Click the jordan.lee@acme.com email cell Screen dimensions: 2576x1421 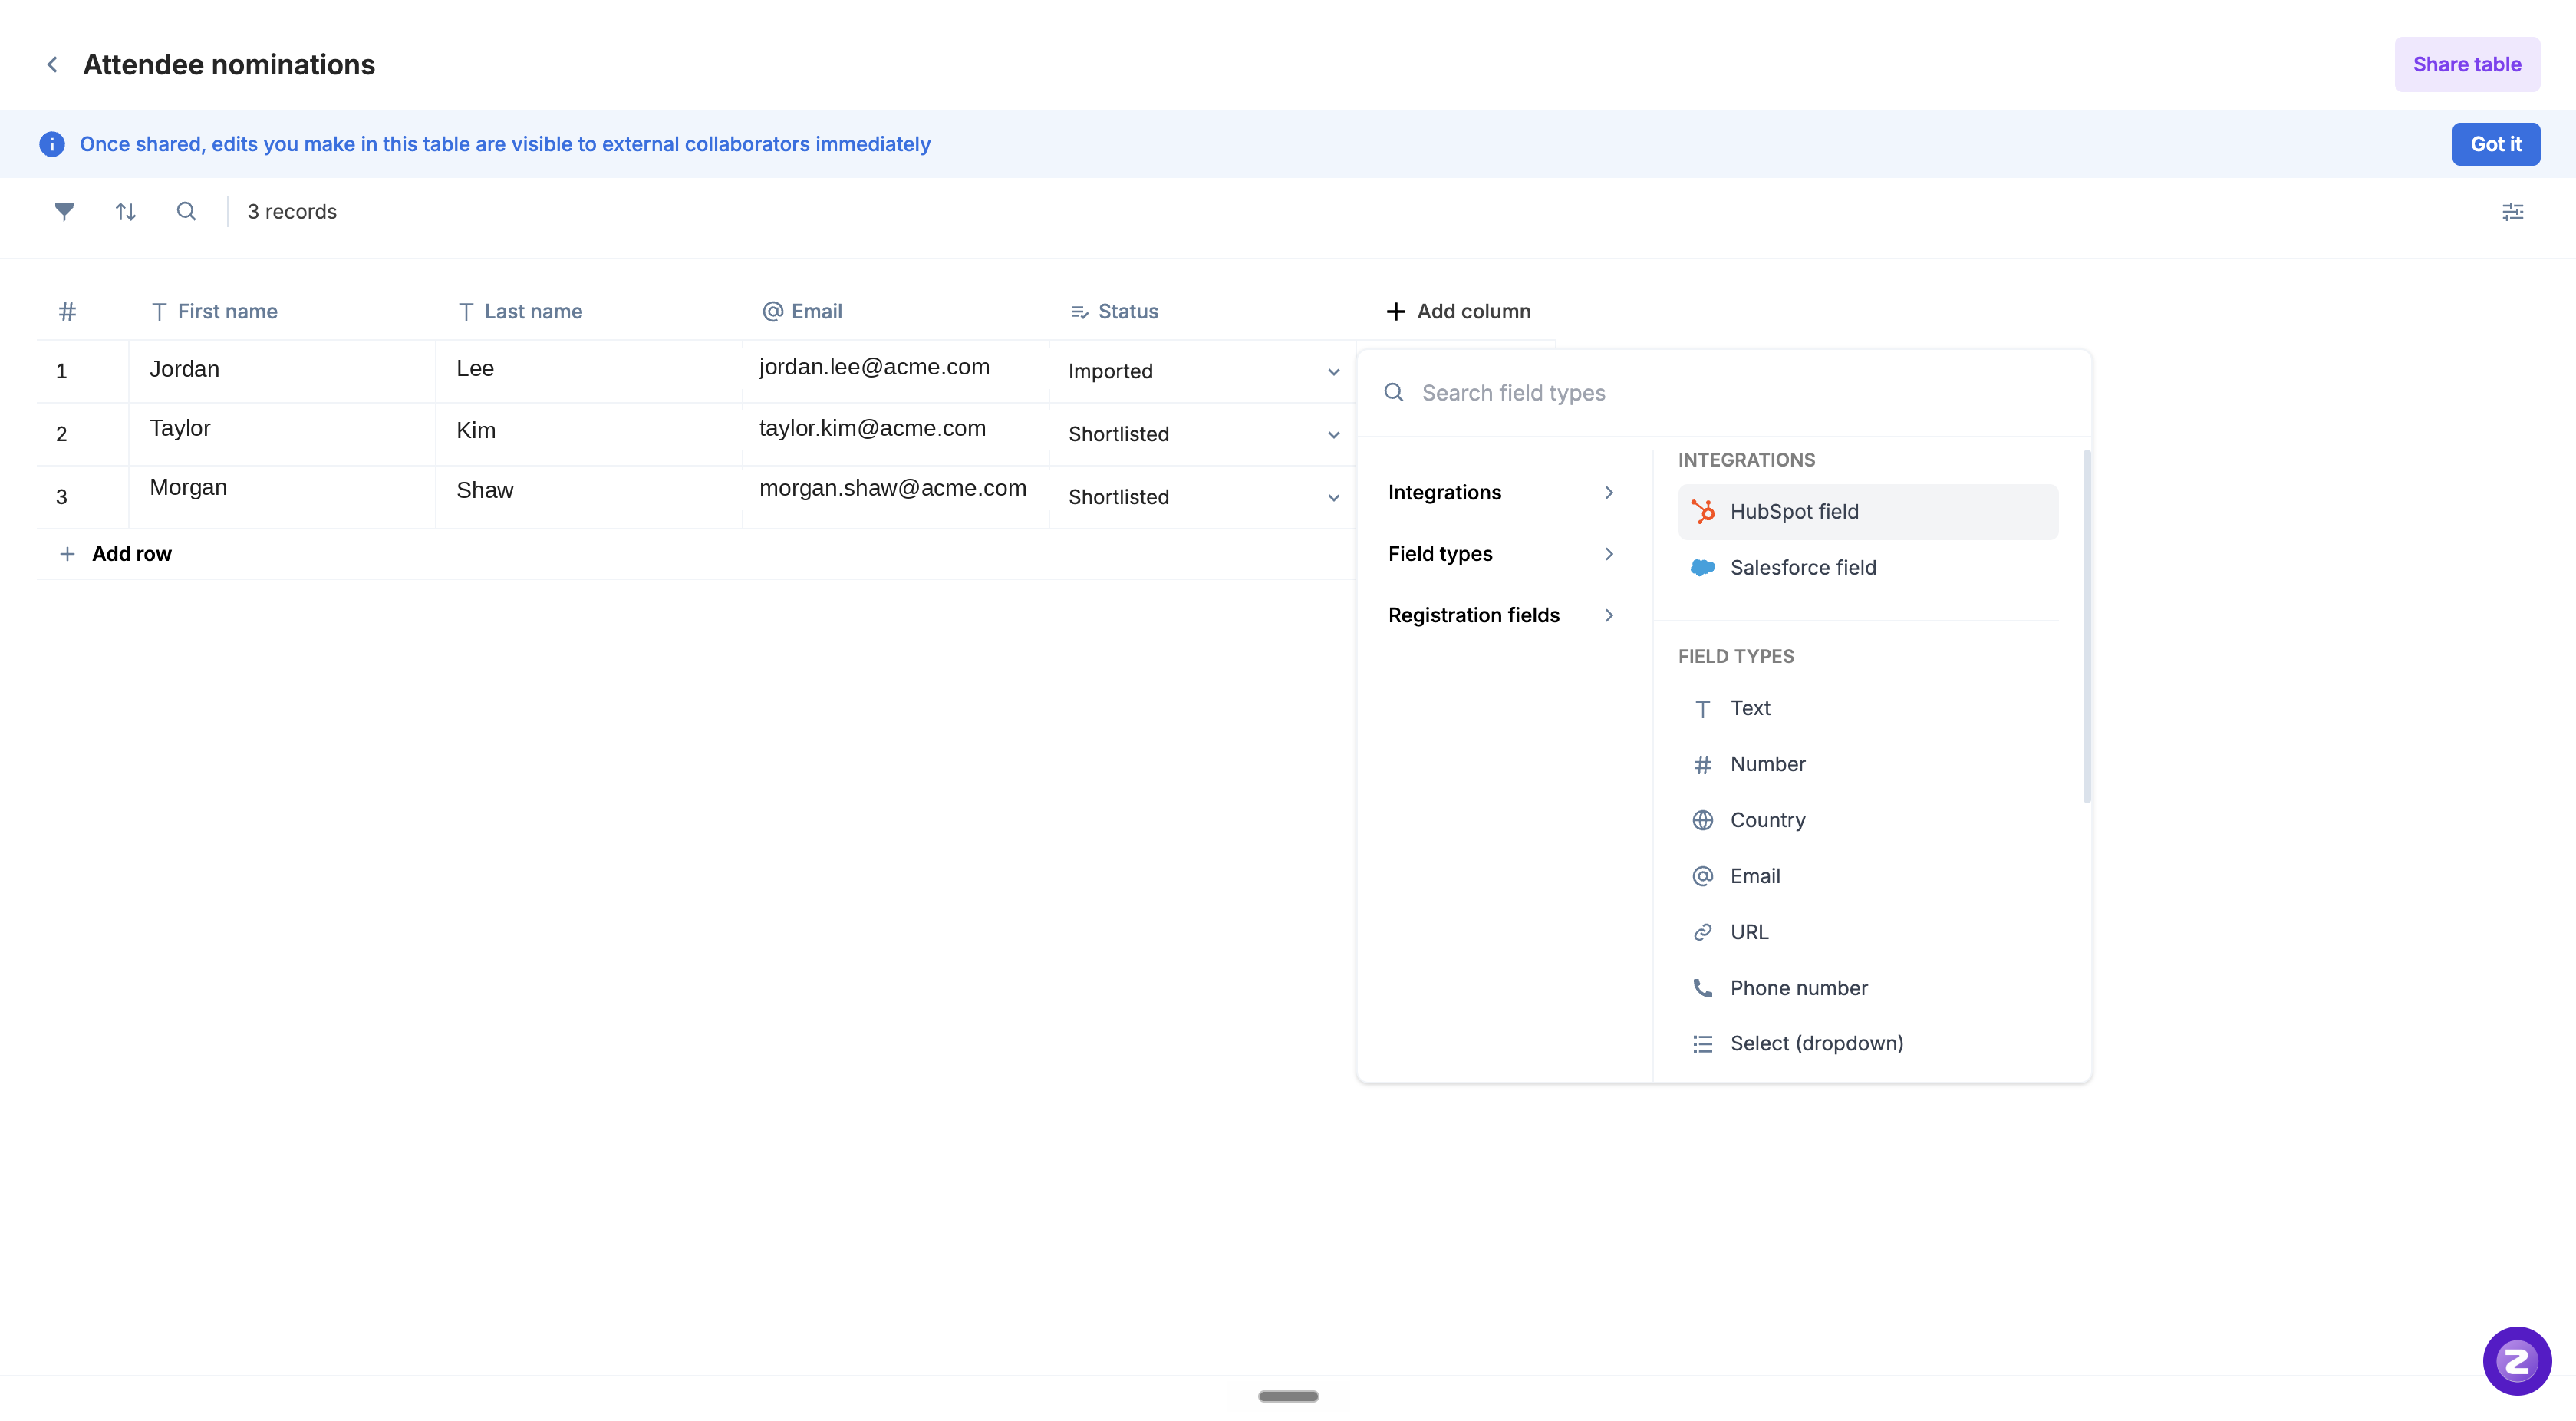click(896, 371)
